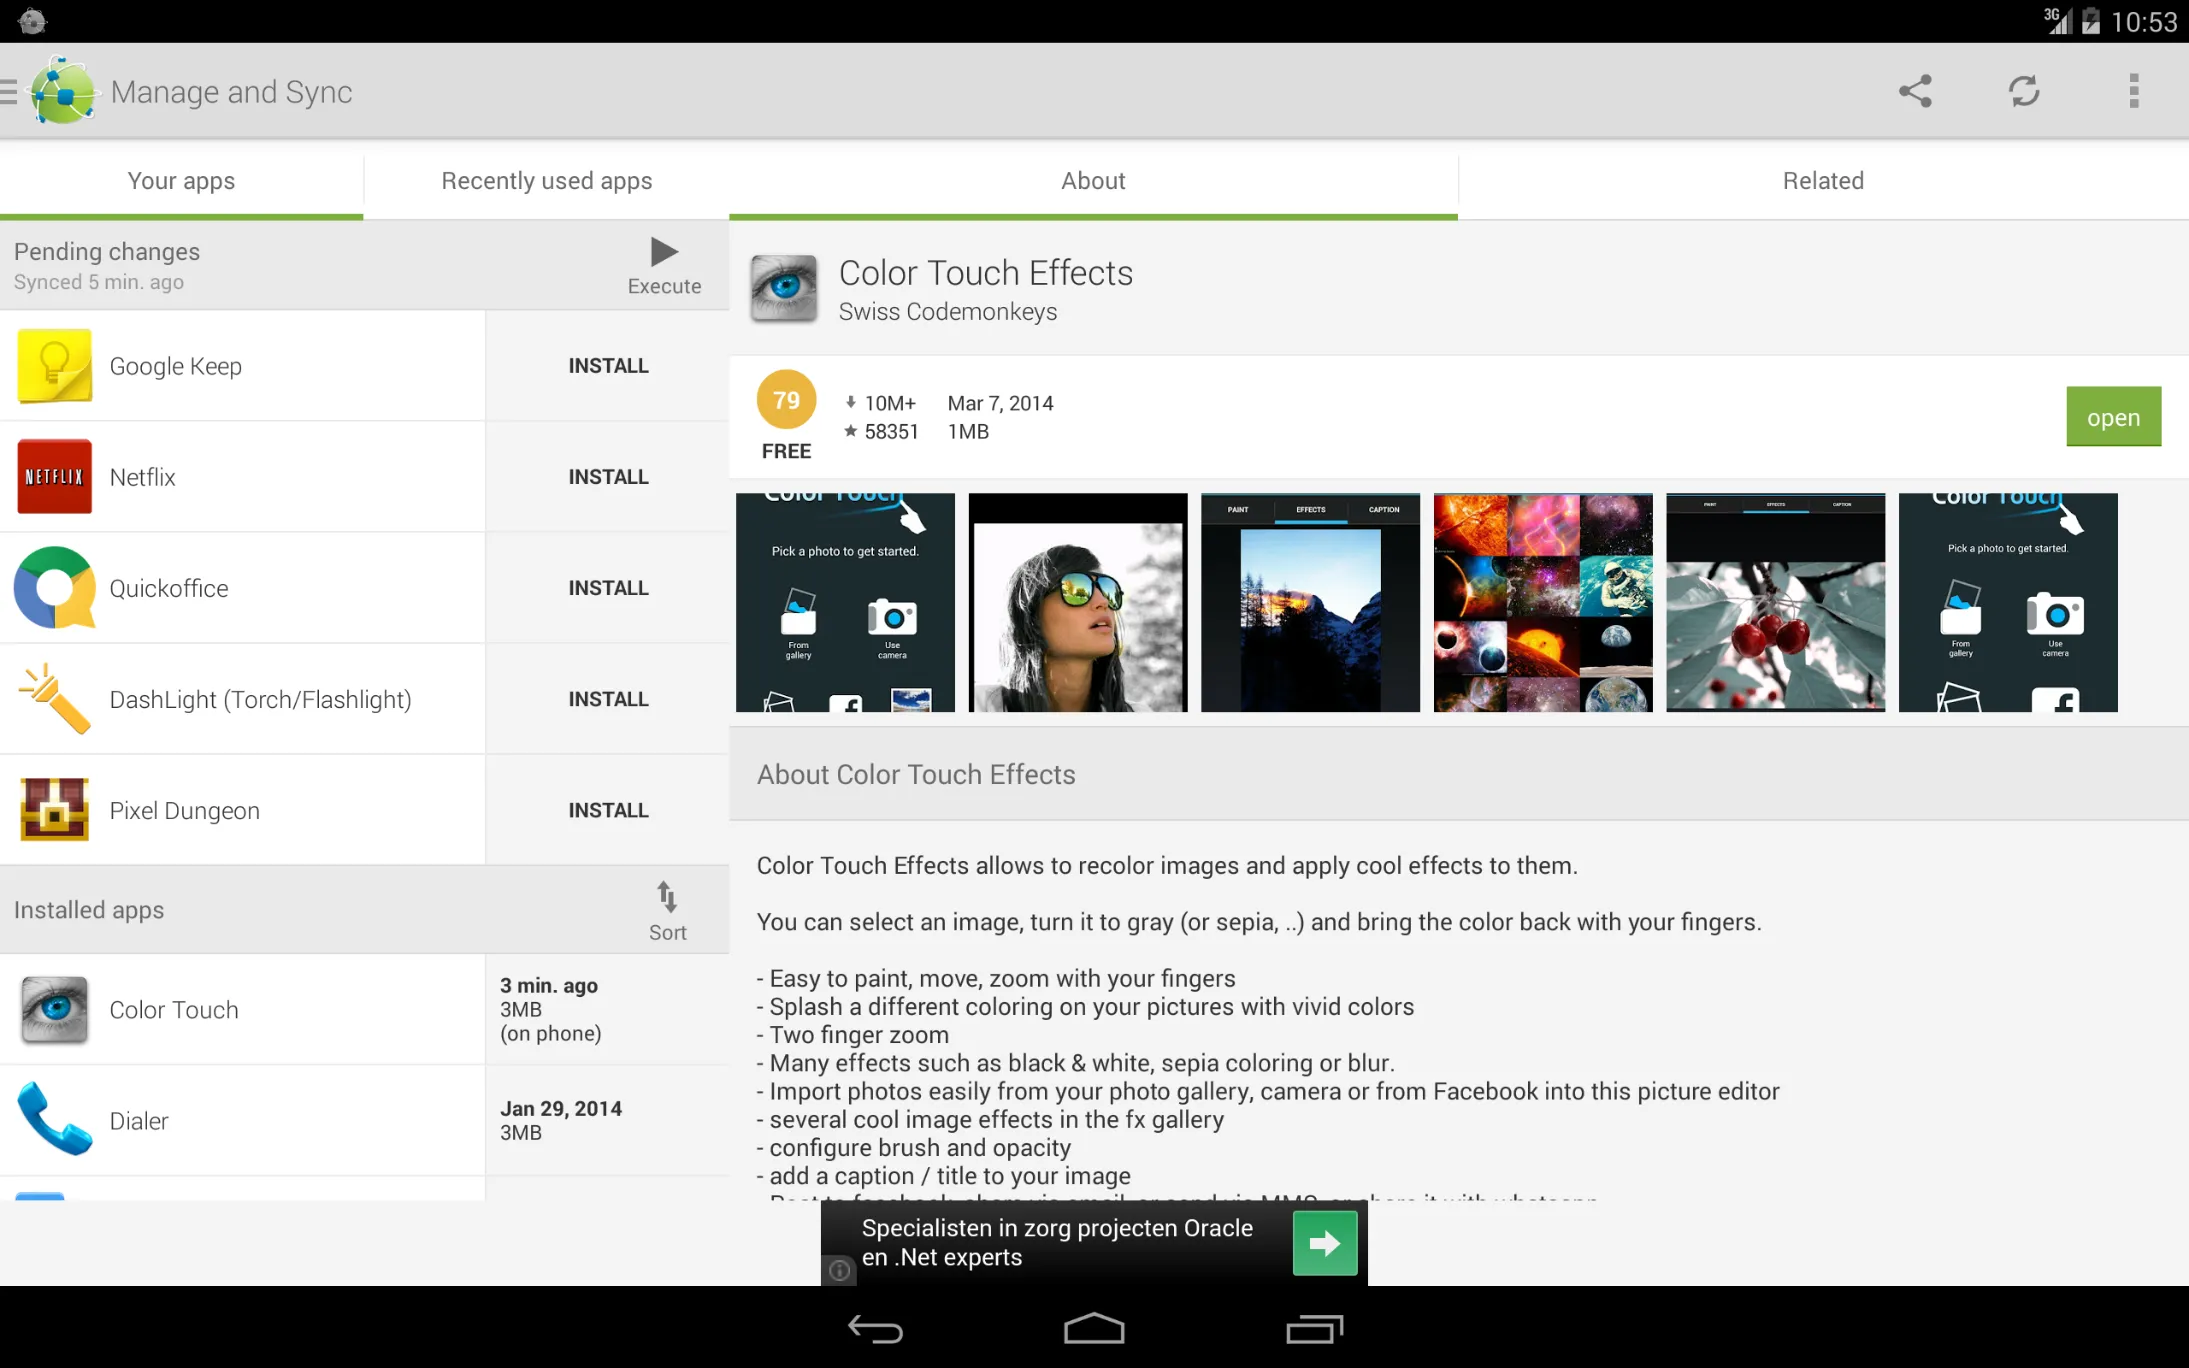The height and width of the screenshot is (1368, 2189).
Task: Open the overflow menu
Action: [2133, 91]
